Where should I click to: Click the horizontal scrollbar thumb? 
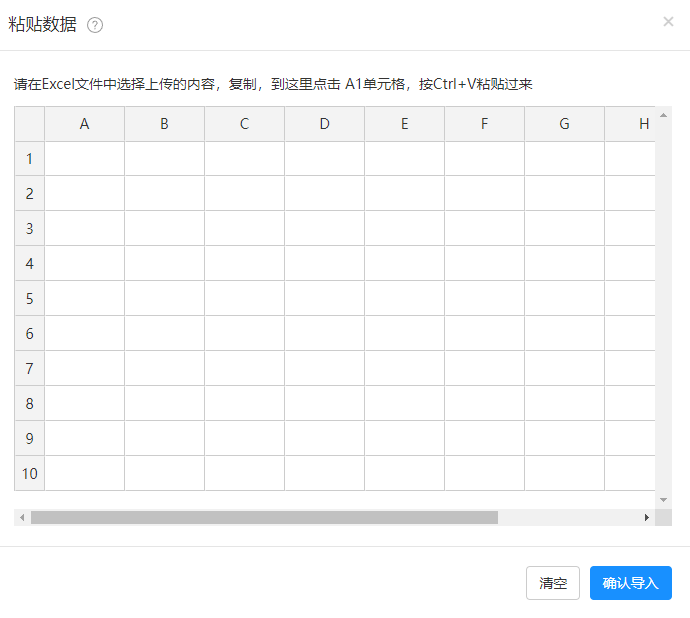pos(264,518)
